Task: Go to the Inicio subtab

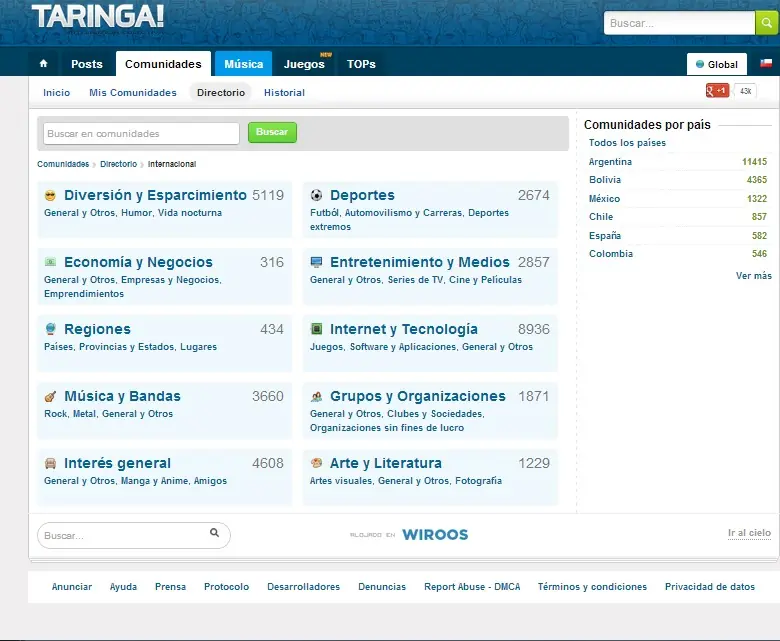Action: point(57,92)
